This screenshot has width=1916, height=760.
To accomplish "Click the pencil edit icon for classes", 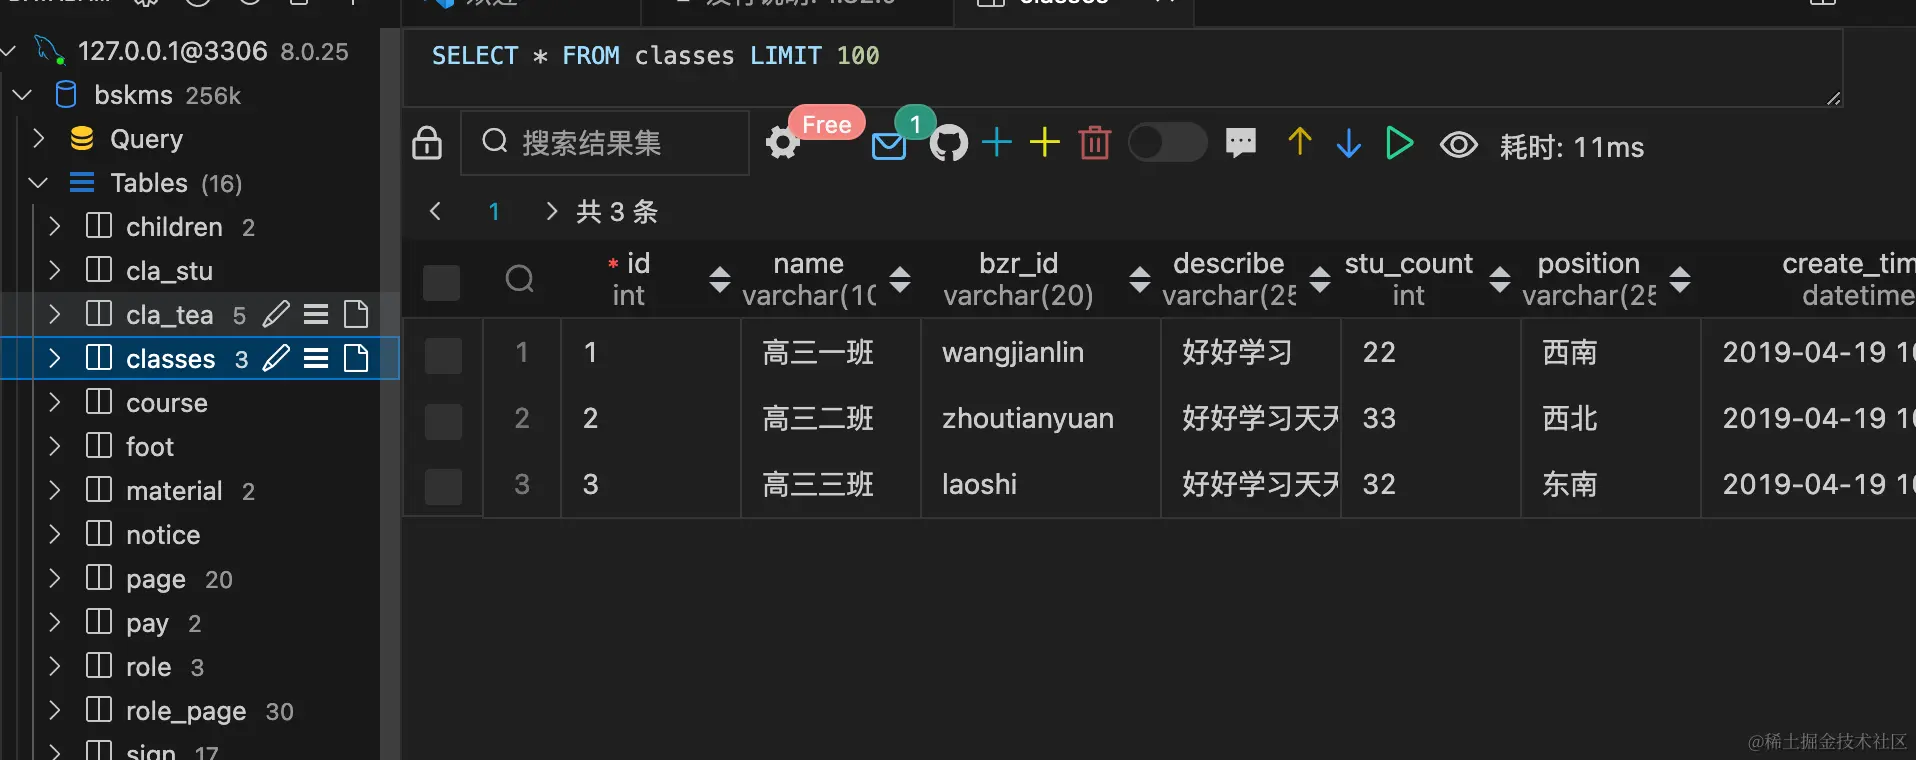I will [276, 358].
